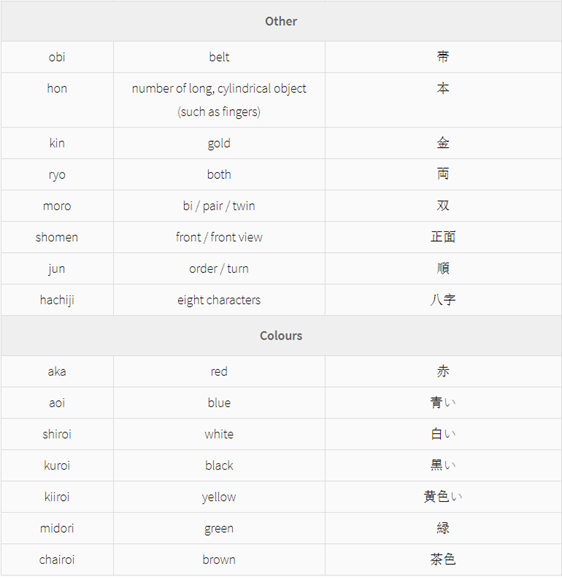Select the 'kin' romaji cell
Viewport: 562px width, 578px height.
click(x=57, y=143)
